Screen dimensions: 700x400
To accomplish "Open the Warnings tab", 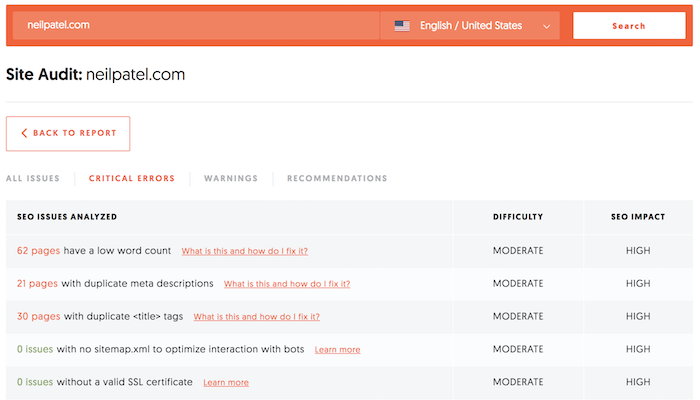I will click(231, 178).
